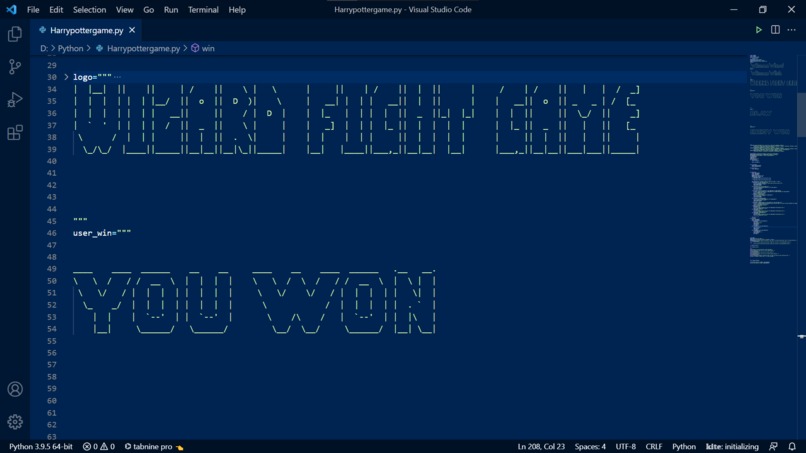Click the tabnine pro status item
The image size is (806, 453).
click(153, 446)
